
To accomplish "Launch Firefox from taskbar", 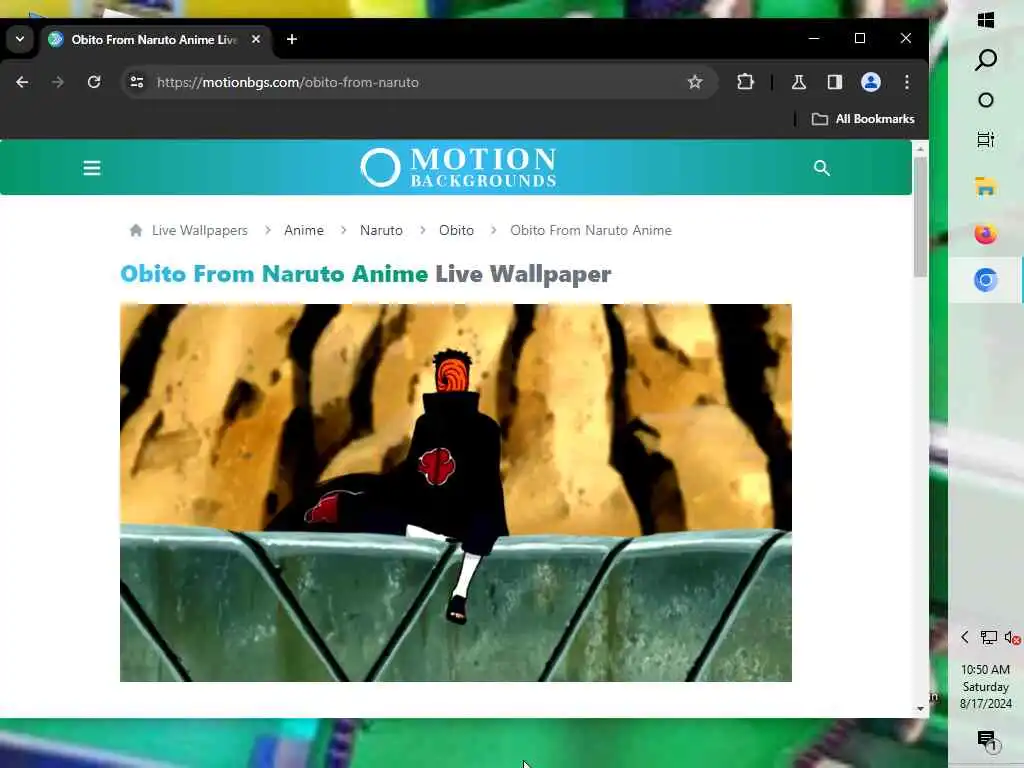I will coord(986,234).
